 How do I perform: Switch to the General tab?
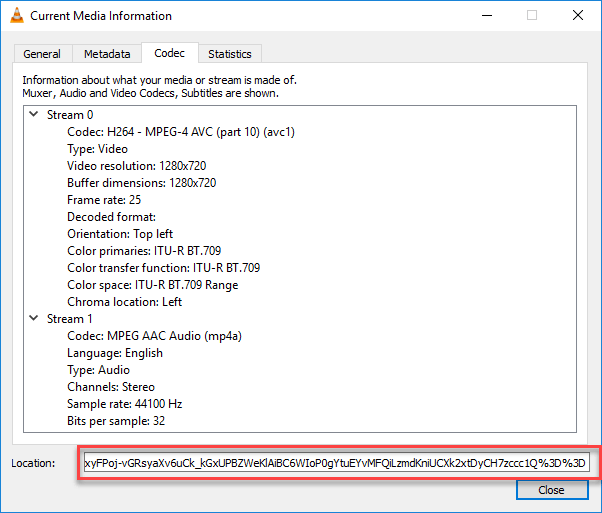point(42,54)
